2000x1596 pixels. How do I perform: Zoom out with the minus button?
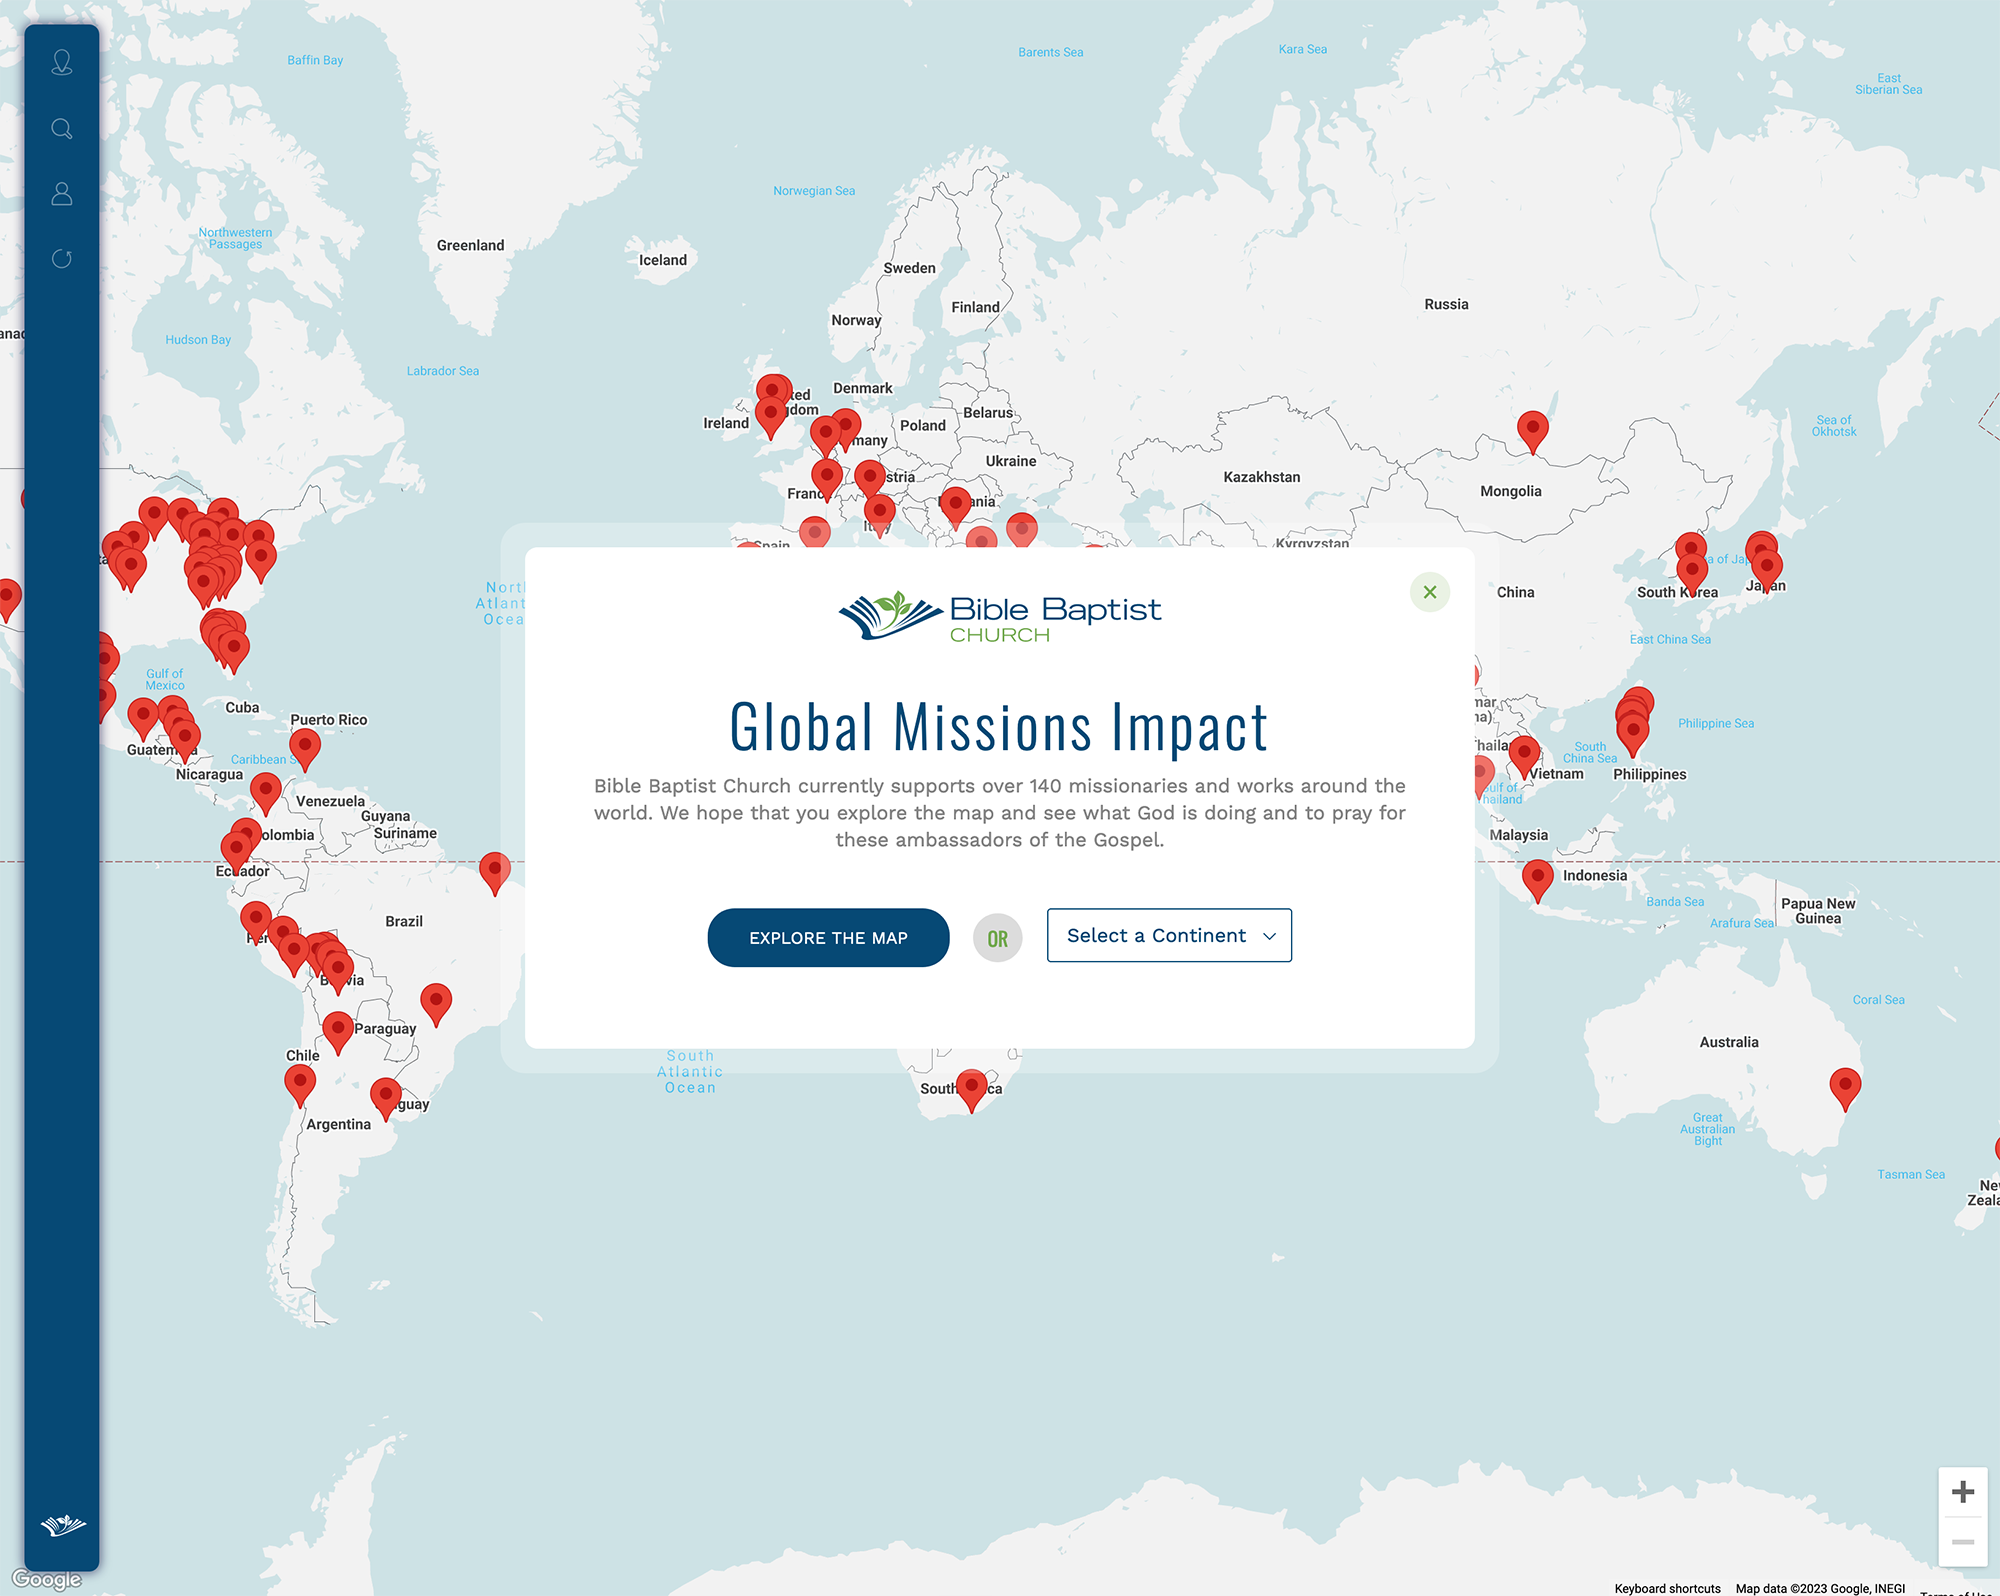click(1962, 1542)
